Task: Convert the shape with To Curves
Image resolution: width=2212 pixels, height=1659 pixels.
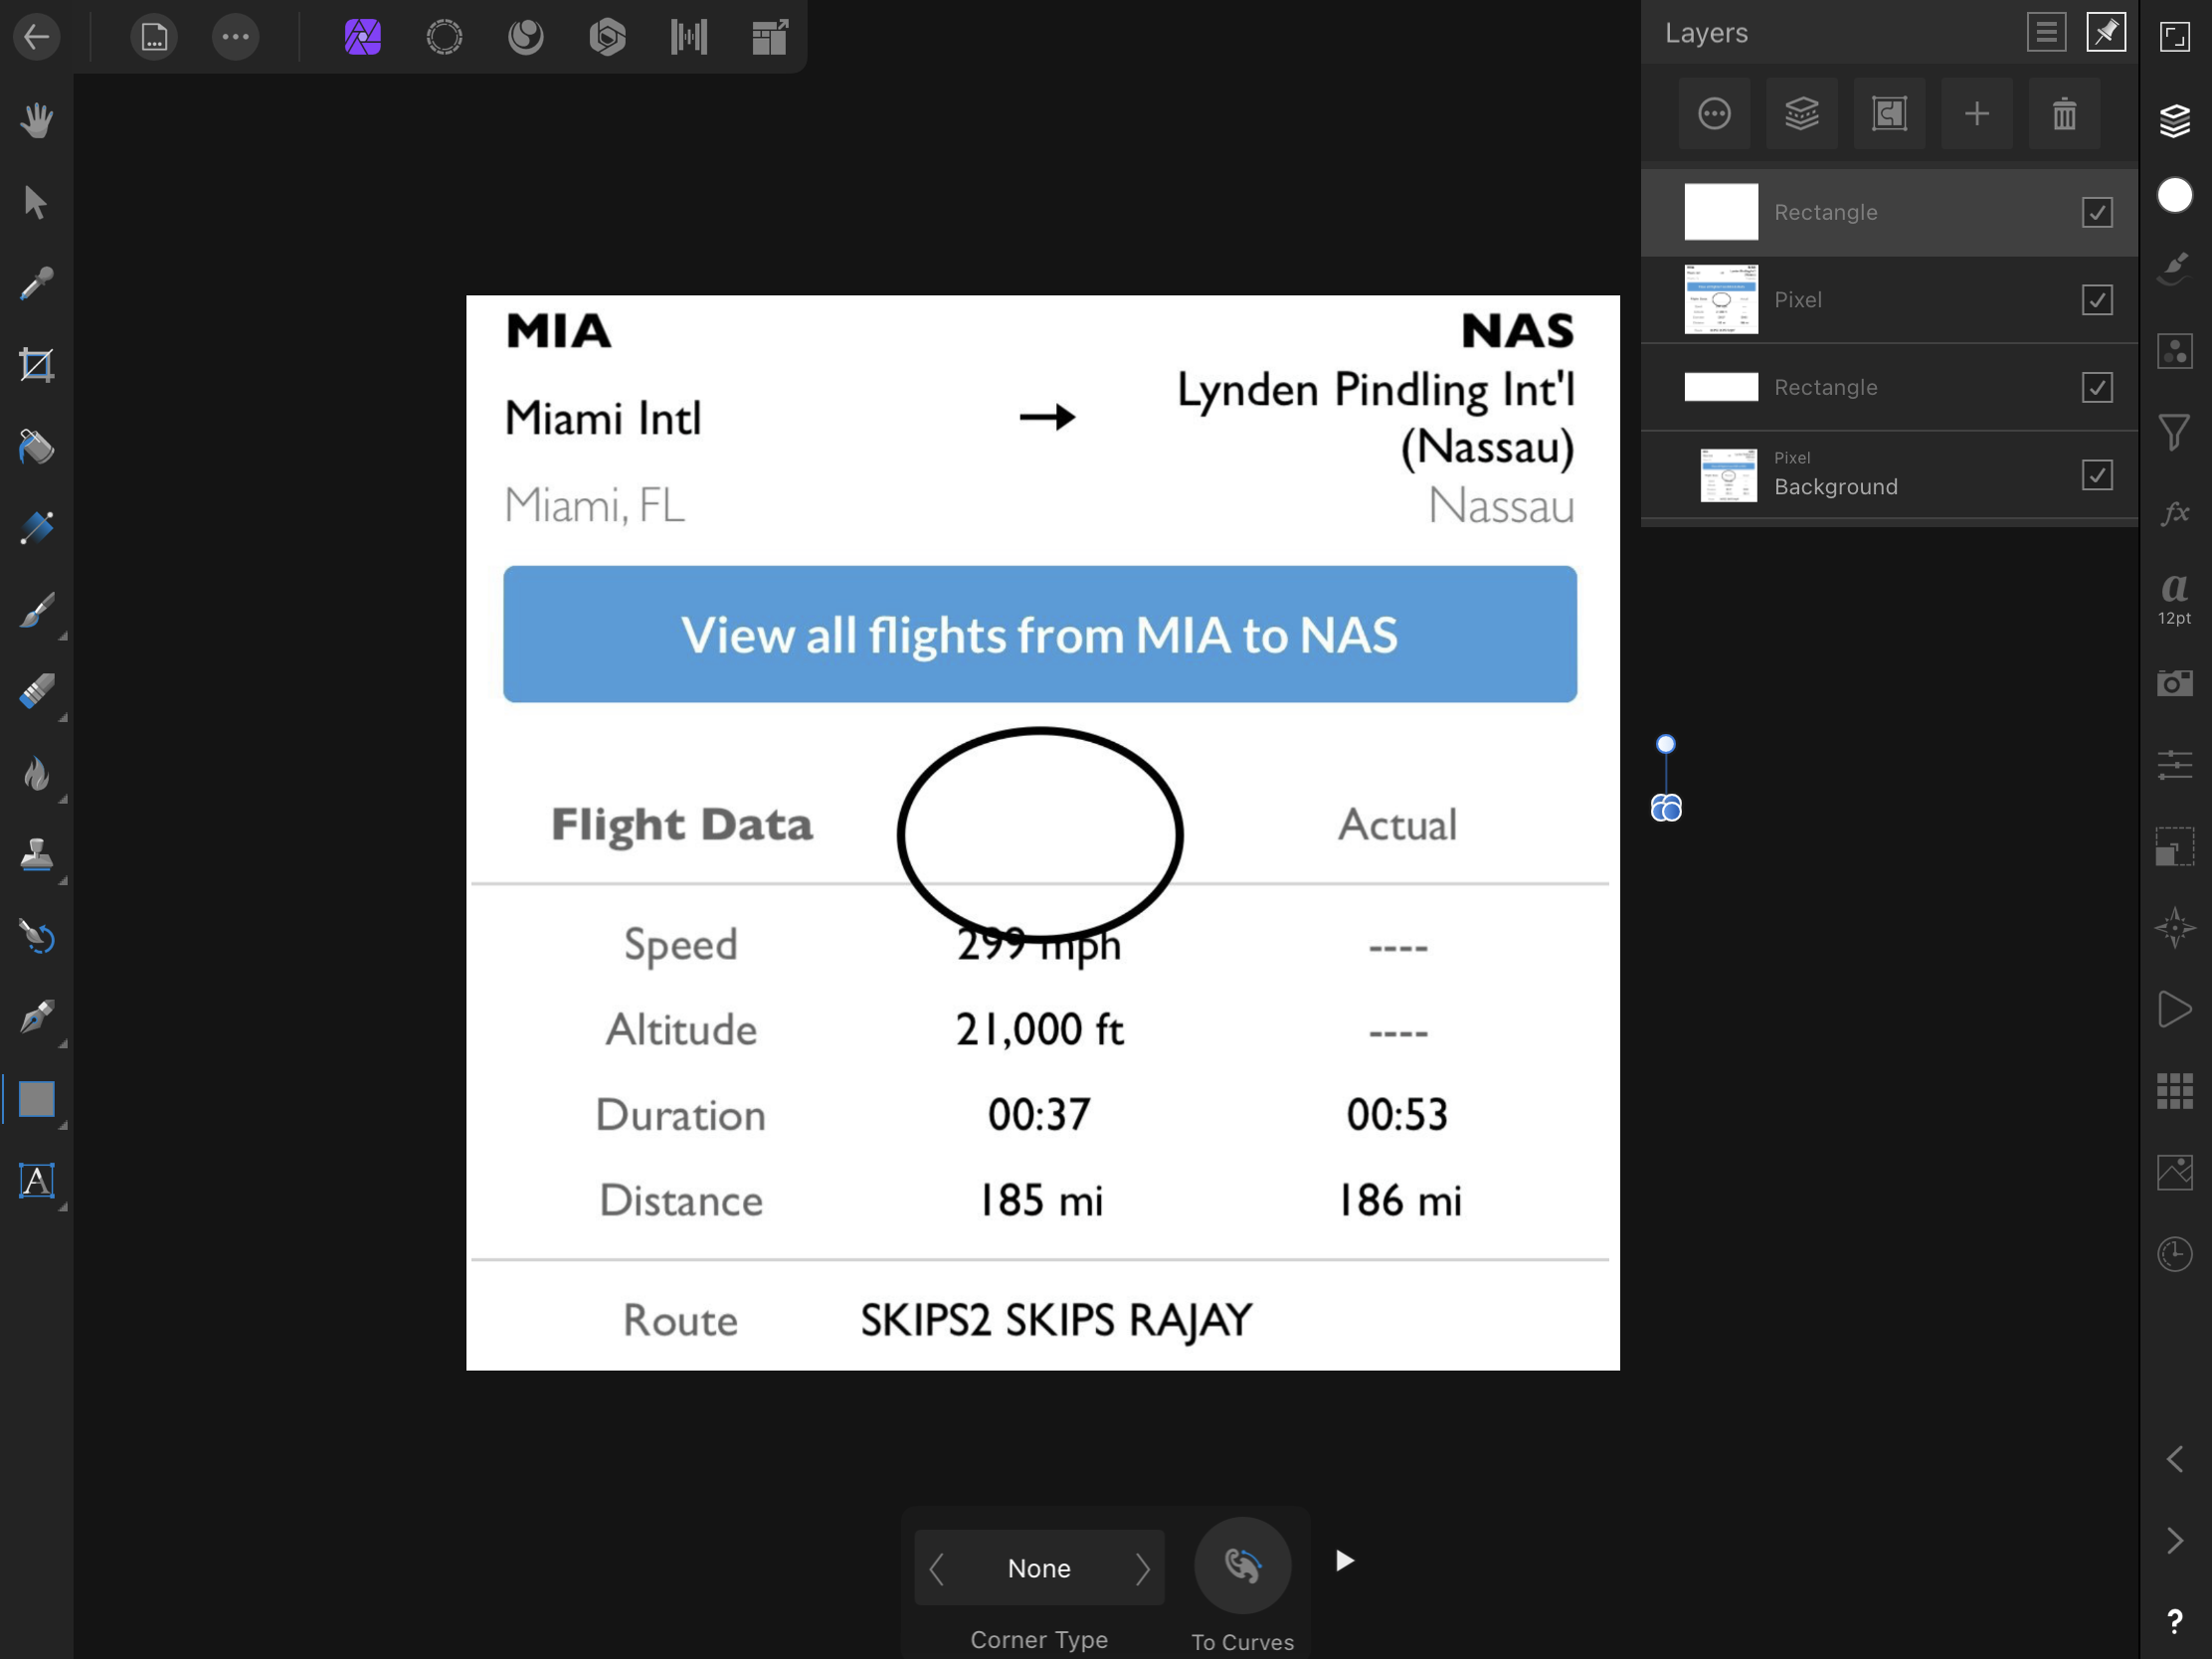Action: pyautogui.click(x=1243, y=1565)
